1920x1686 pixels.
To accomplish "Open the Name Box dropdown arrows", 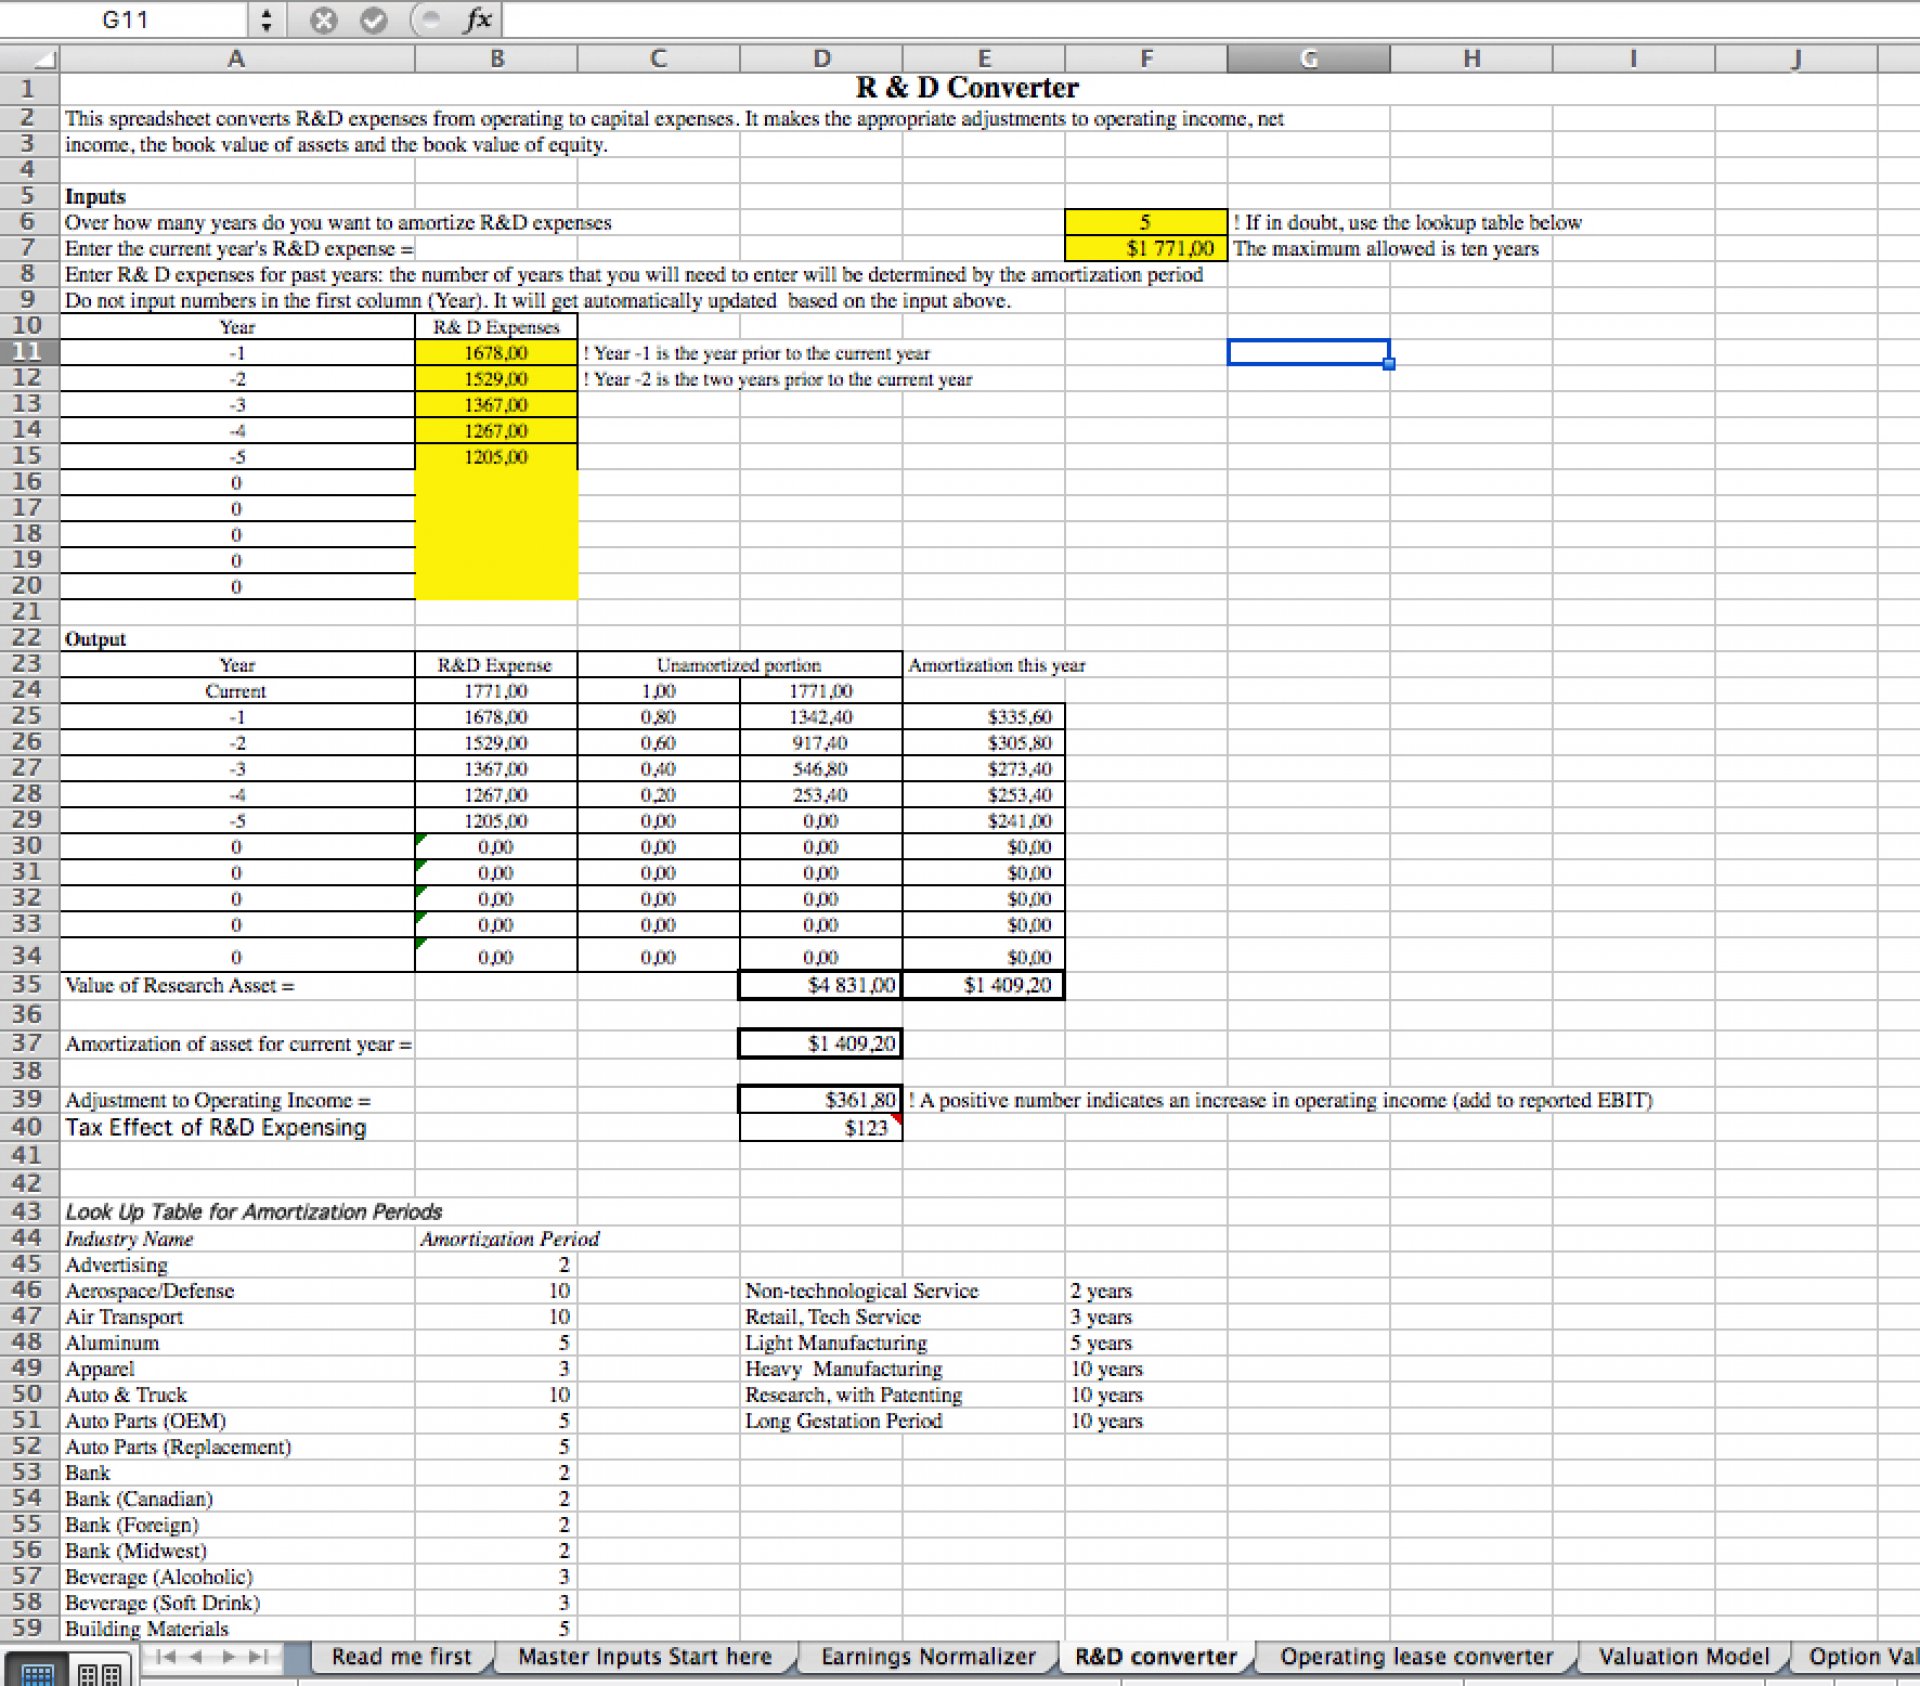I will [266, 20].
